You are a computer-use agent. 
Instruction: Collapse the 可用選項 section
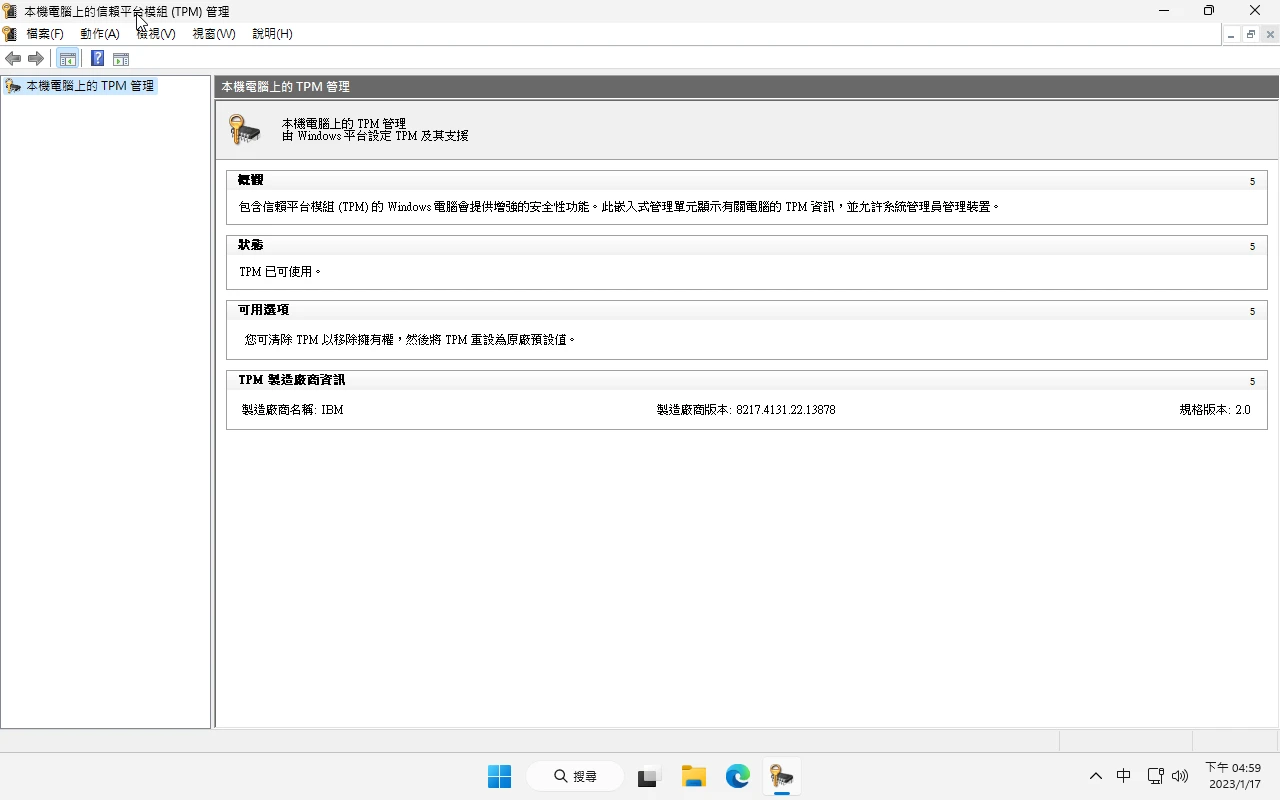tap(1252, 311)
